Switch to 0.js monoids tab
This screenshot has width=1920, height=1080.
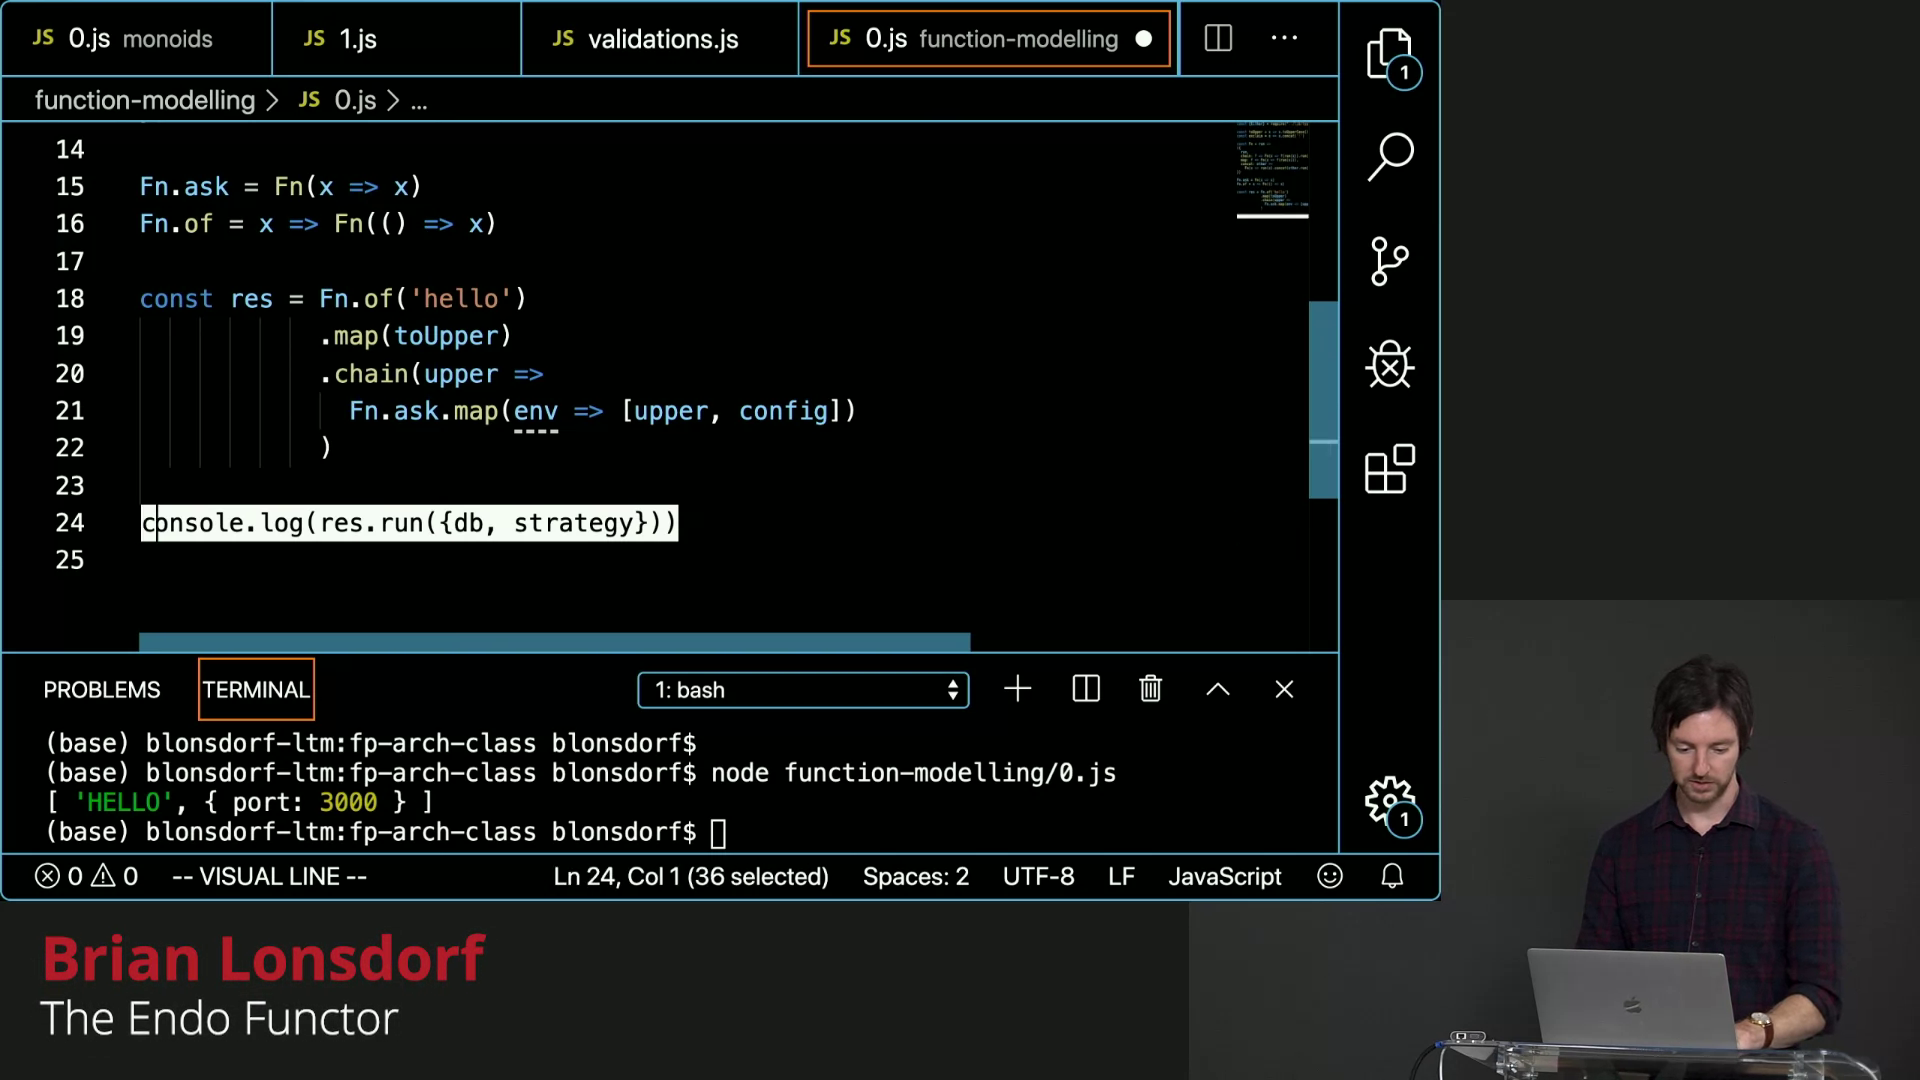point(137,39)
